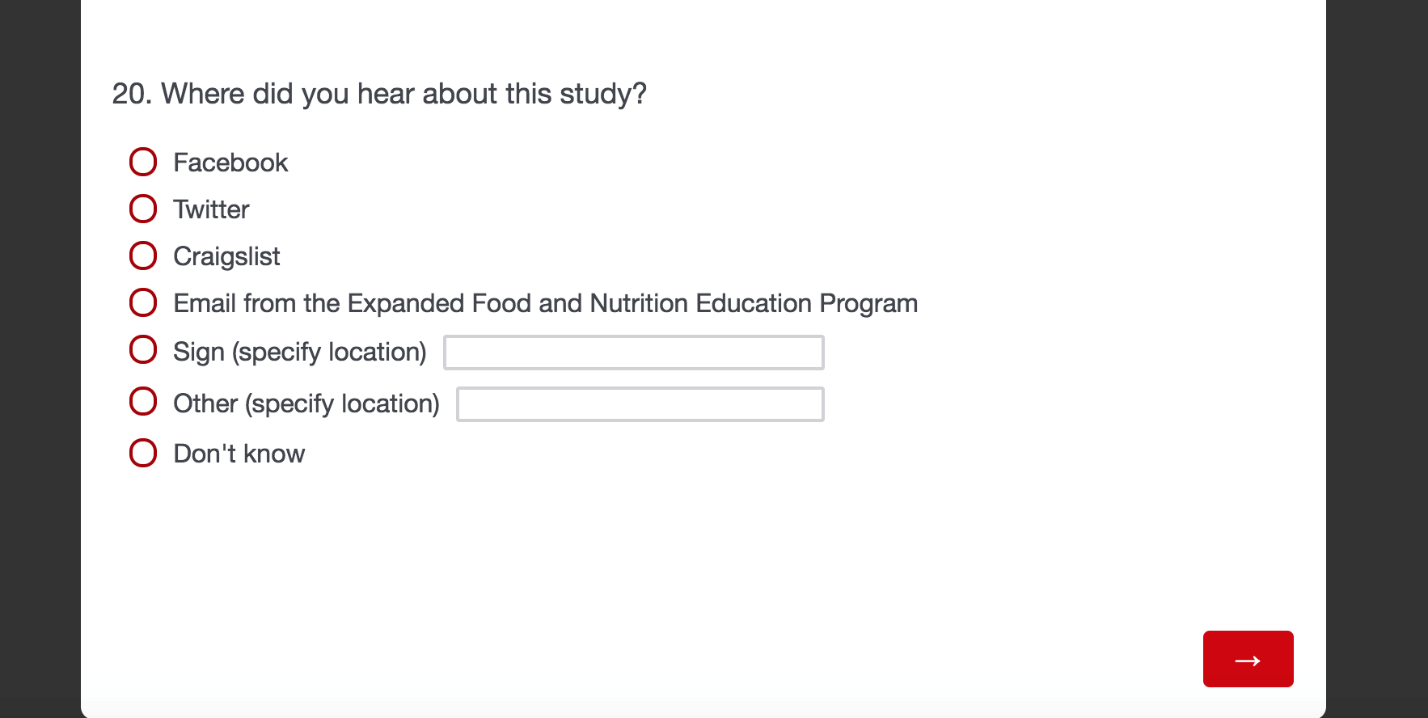Click the Facebook label text
This screenshot has width=1428, height=718.
coord(230,163)
